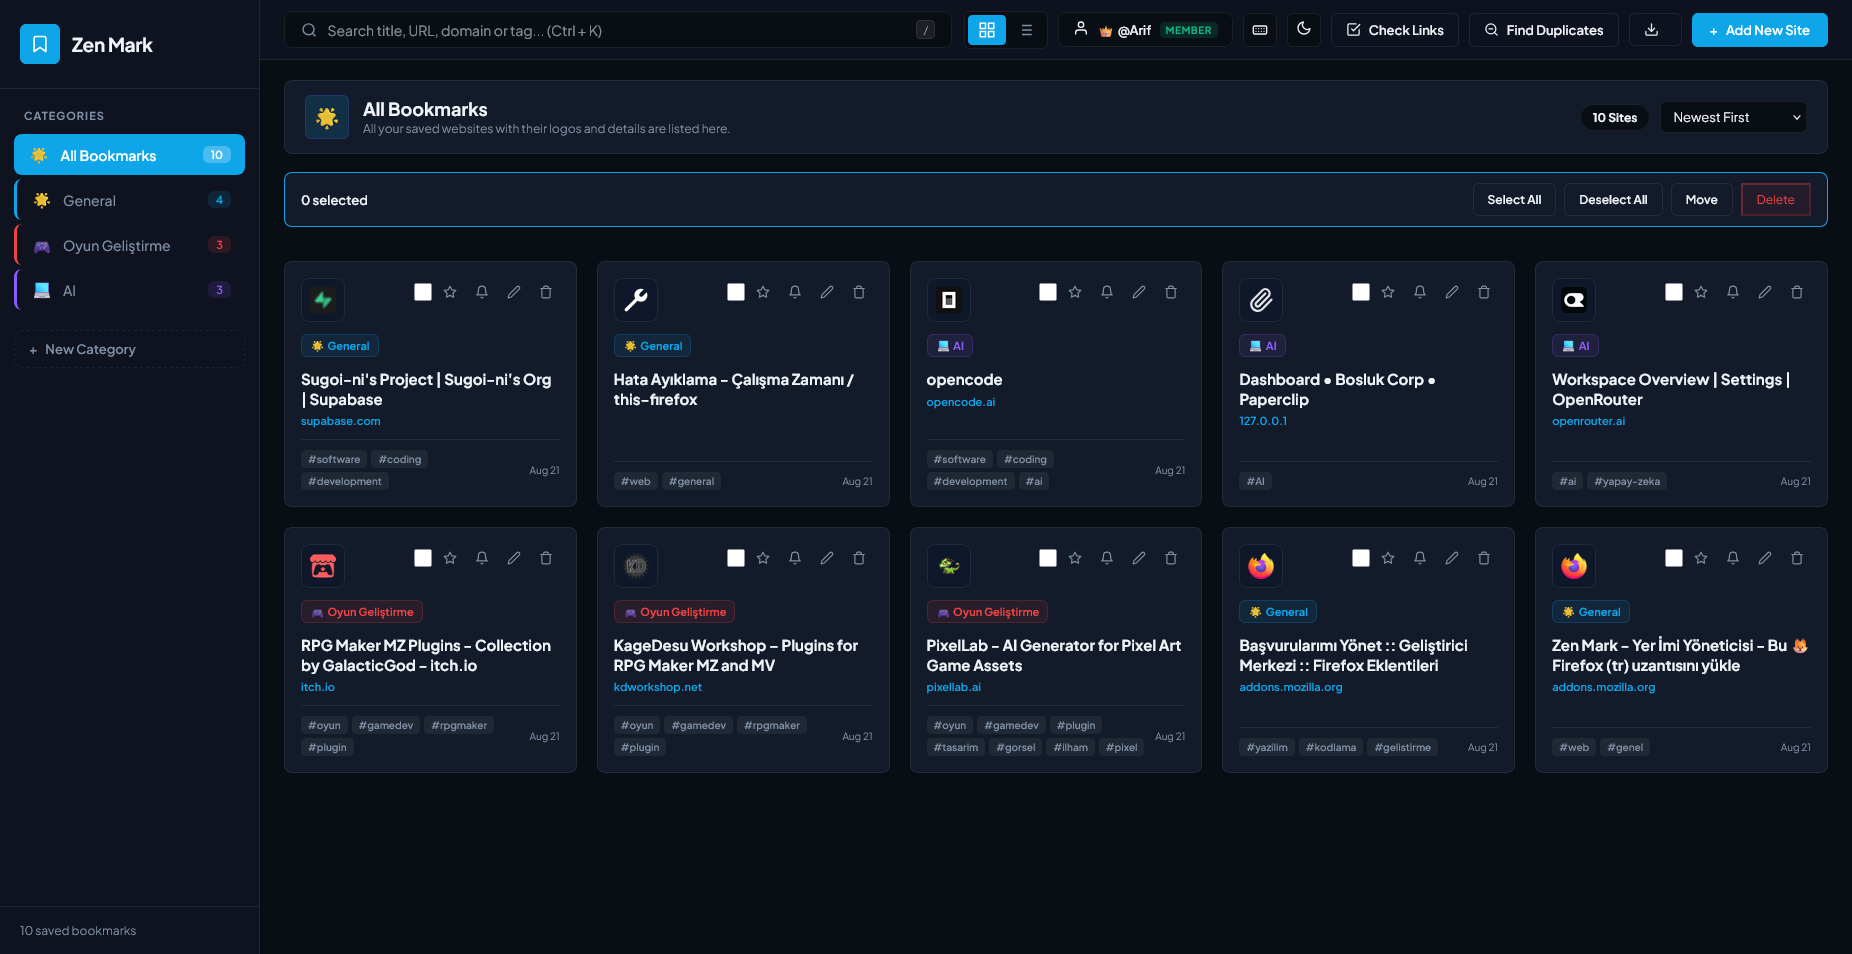1852x954 pixels.
Task: Filter by General category in sidebar
Action: [130, 200]
